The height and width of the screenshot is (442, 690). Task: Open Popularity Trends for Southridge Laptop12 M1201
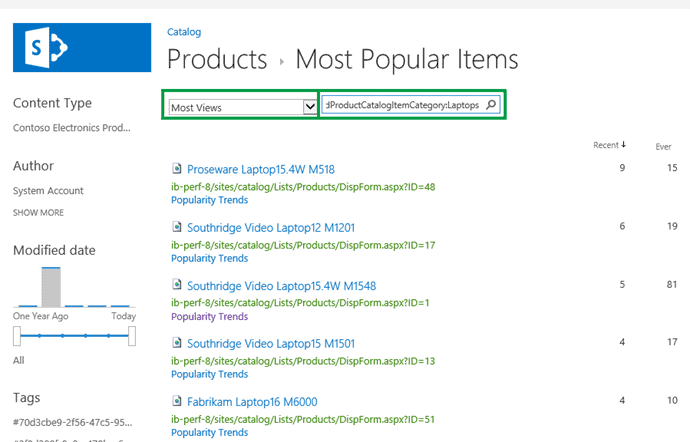tap(209, 258)
